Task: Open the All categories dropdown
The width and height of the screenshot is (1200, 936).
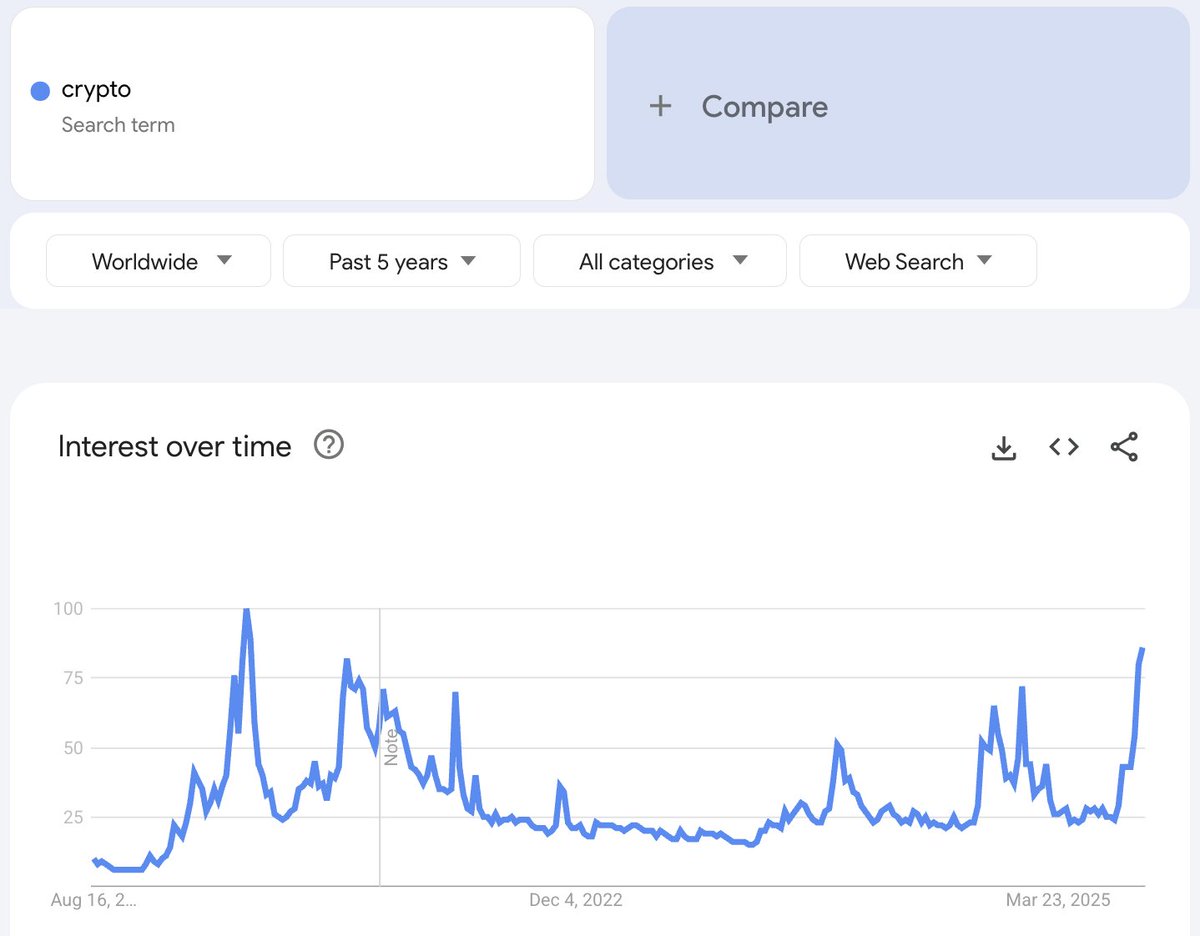Action: click(x=660, y=261)
